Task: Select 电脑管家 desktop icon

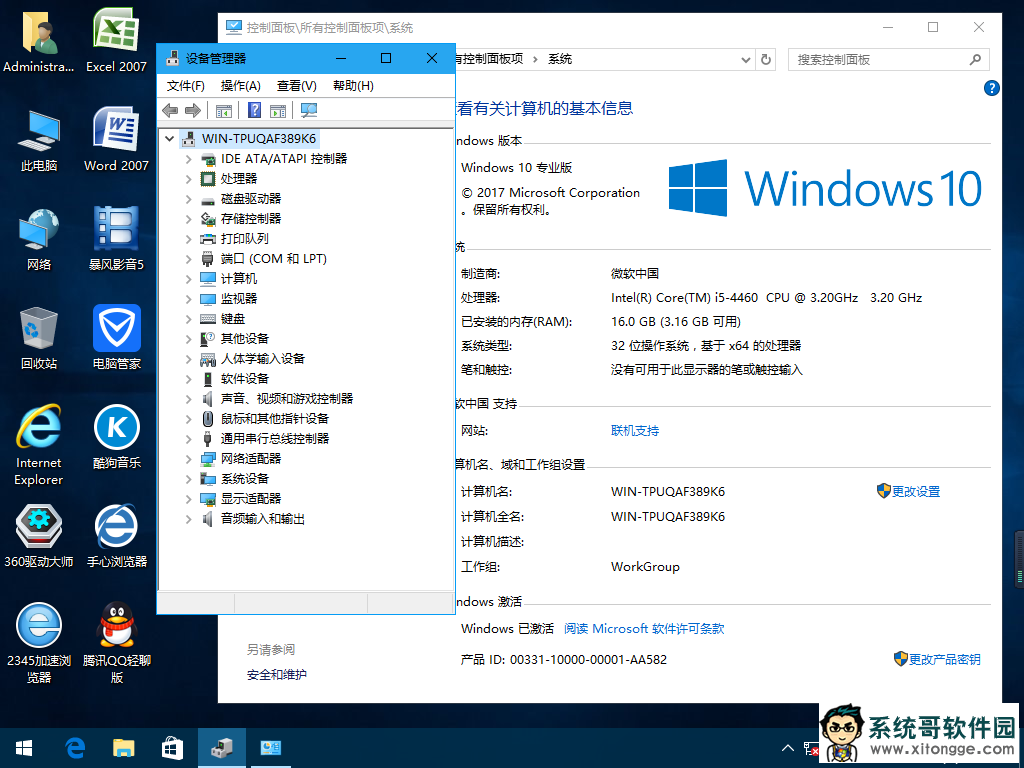Action: click(116, 338)
